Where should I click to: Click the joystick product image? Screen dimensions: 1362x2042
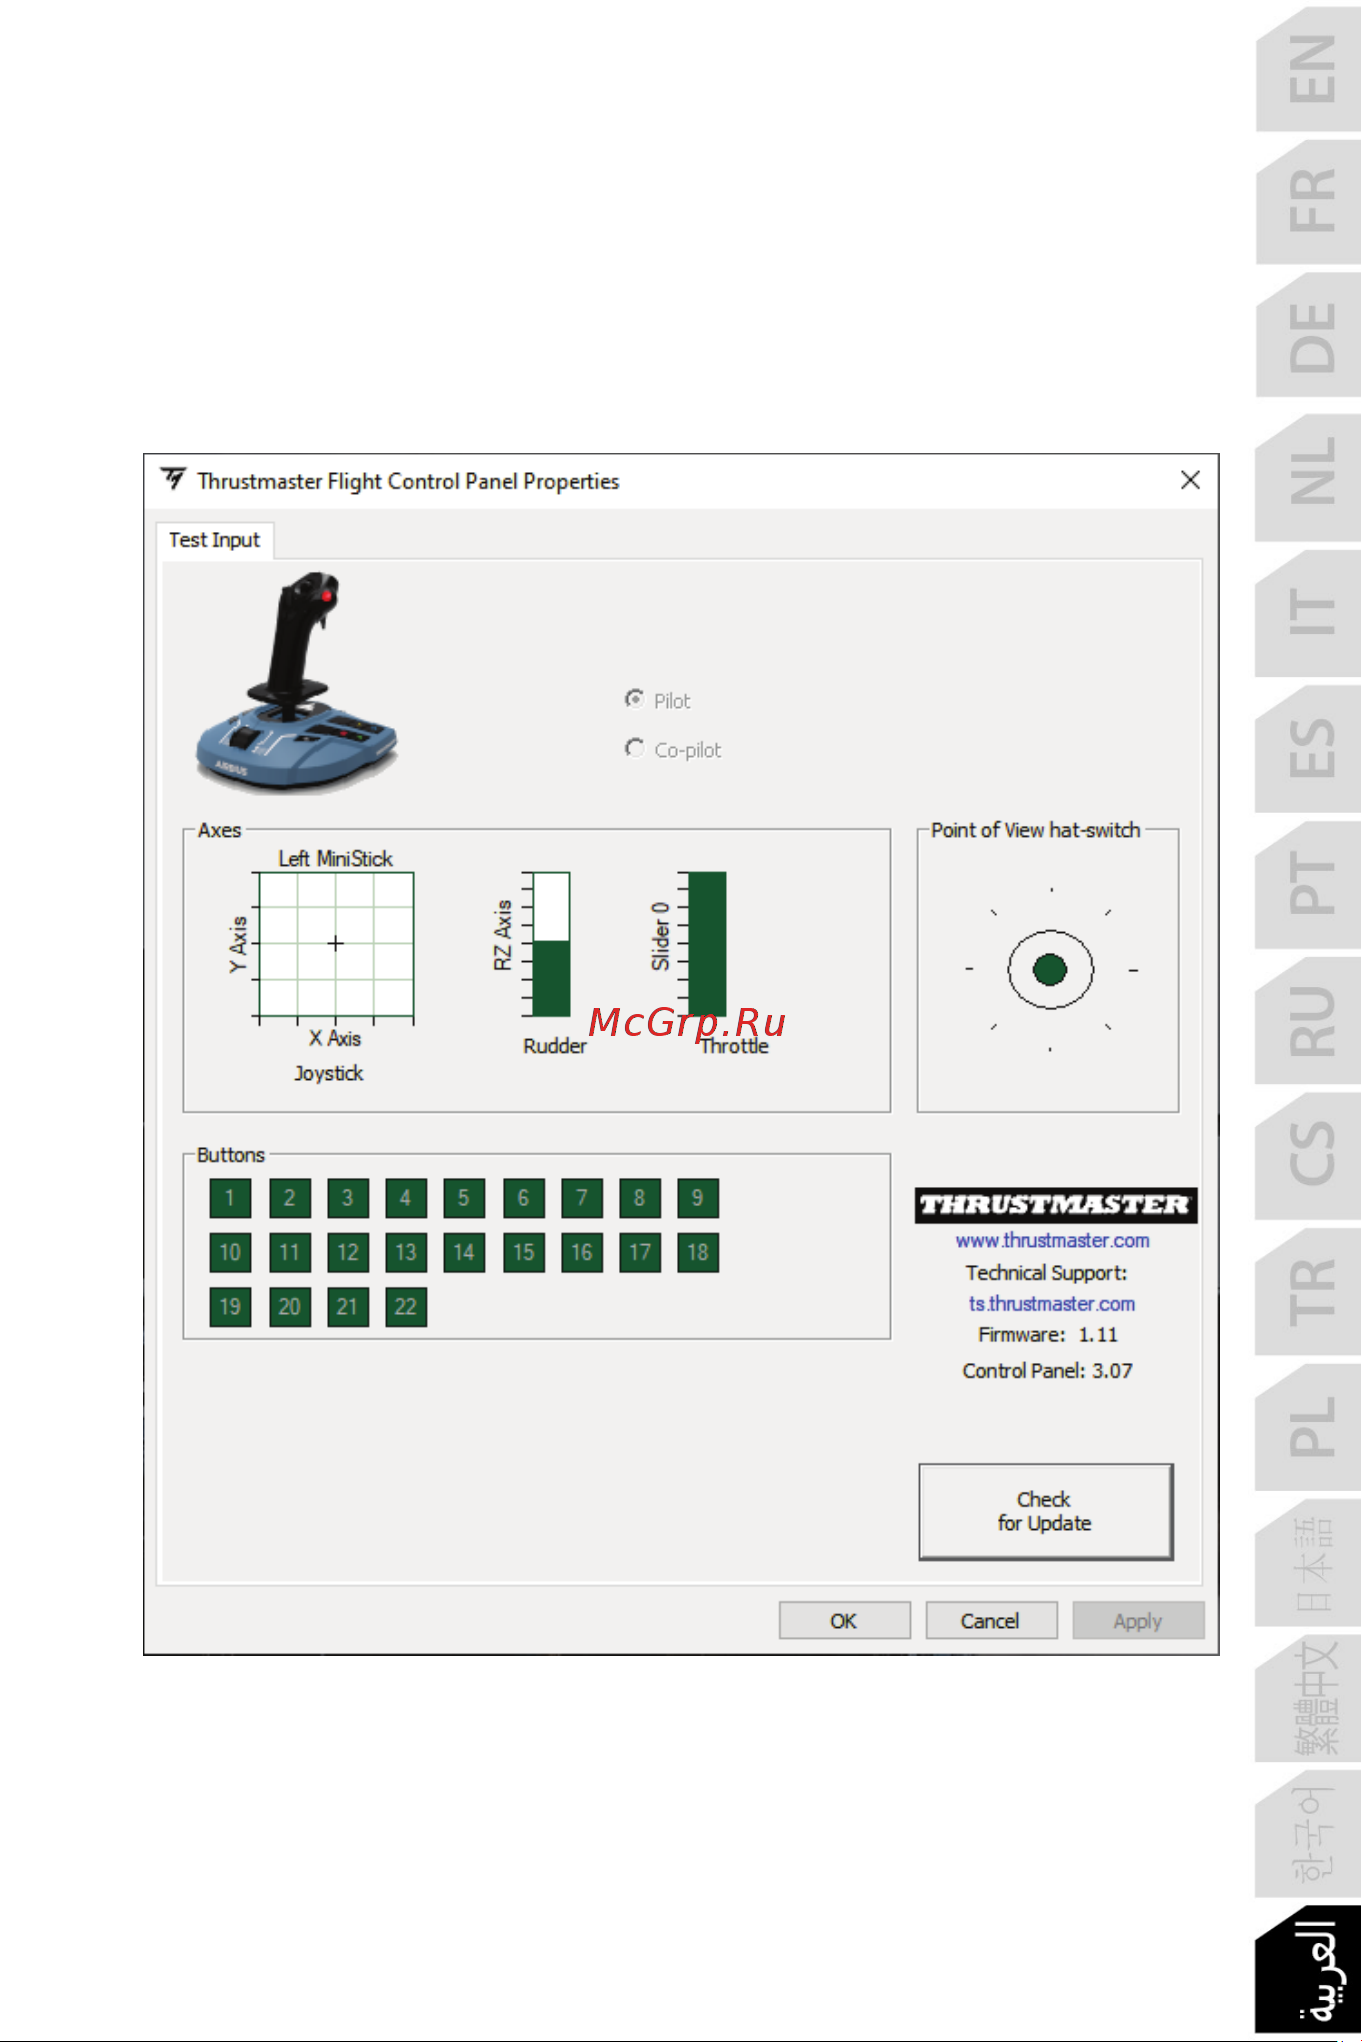point(295,682)
